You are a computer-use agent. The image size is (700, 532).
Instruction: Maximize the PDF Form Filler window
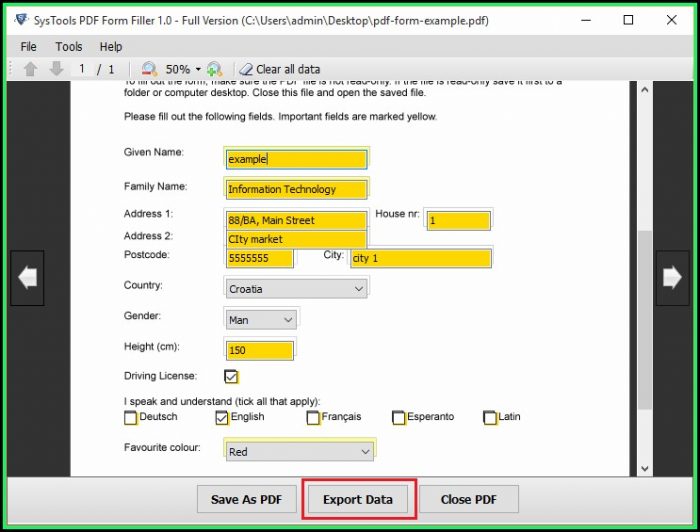coord(628,20)
